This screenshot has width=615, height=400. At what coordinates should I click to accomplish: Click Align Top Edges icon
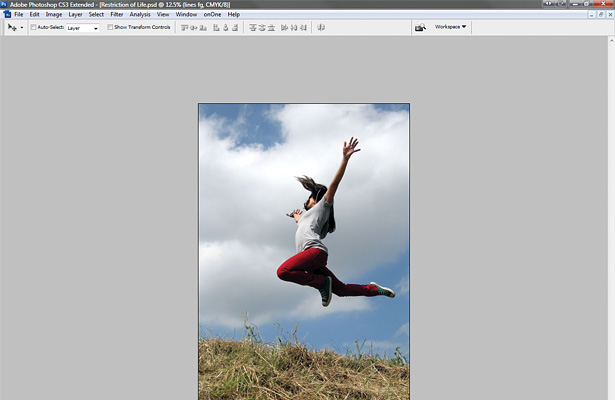(184, 27)
